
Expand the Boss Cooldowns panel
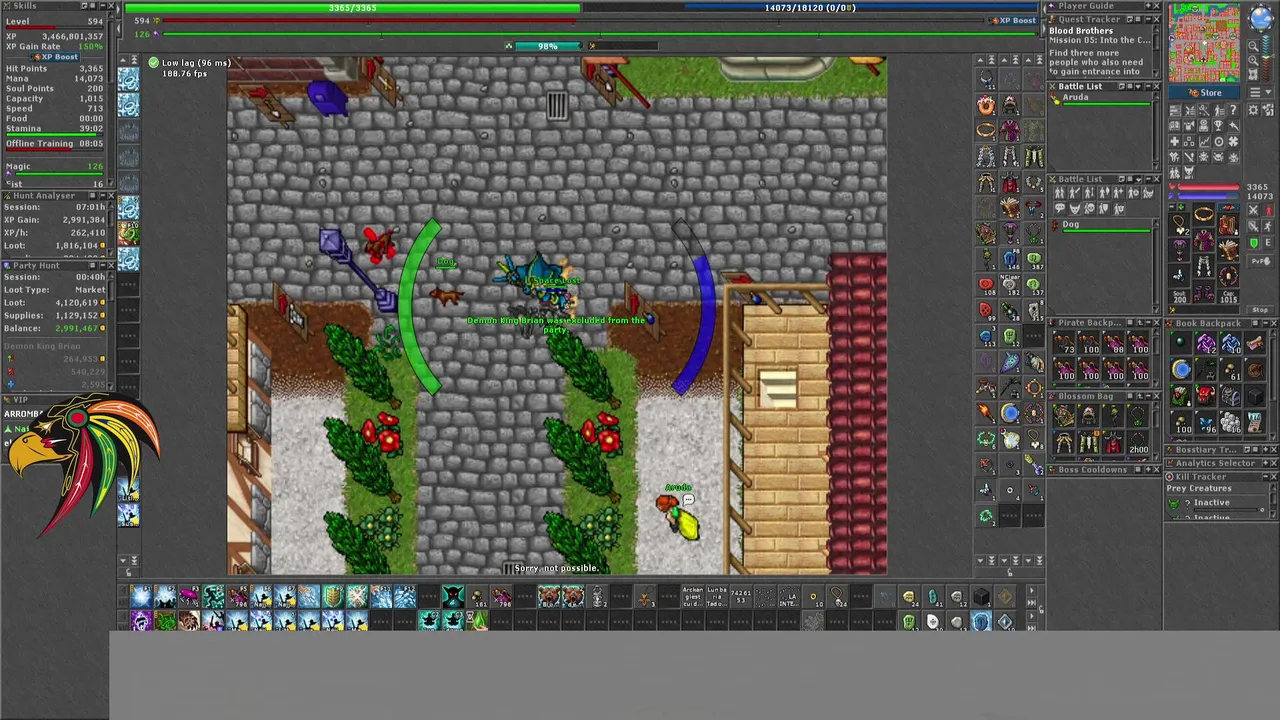(1148, 470)
